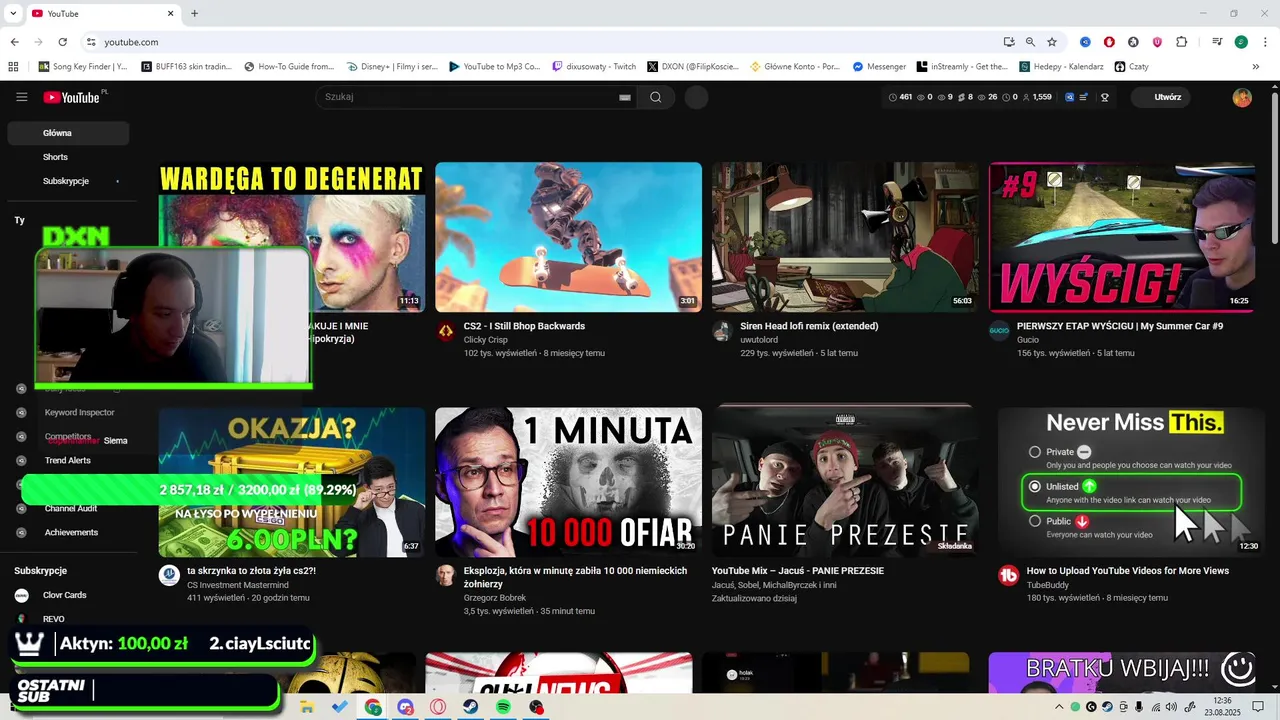Click the 'ta skrzynka to złota żyła cs2?!' title
Viewport: 1280px width, 720px height.
pyautogui.click(x=251, y=571)
